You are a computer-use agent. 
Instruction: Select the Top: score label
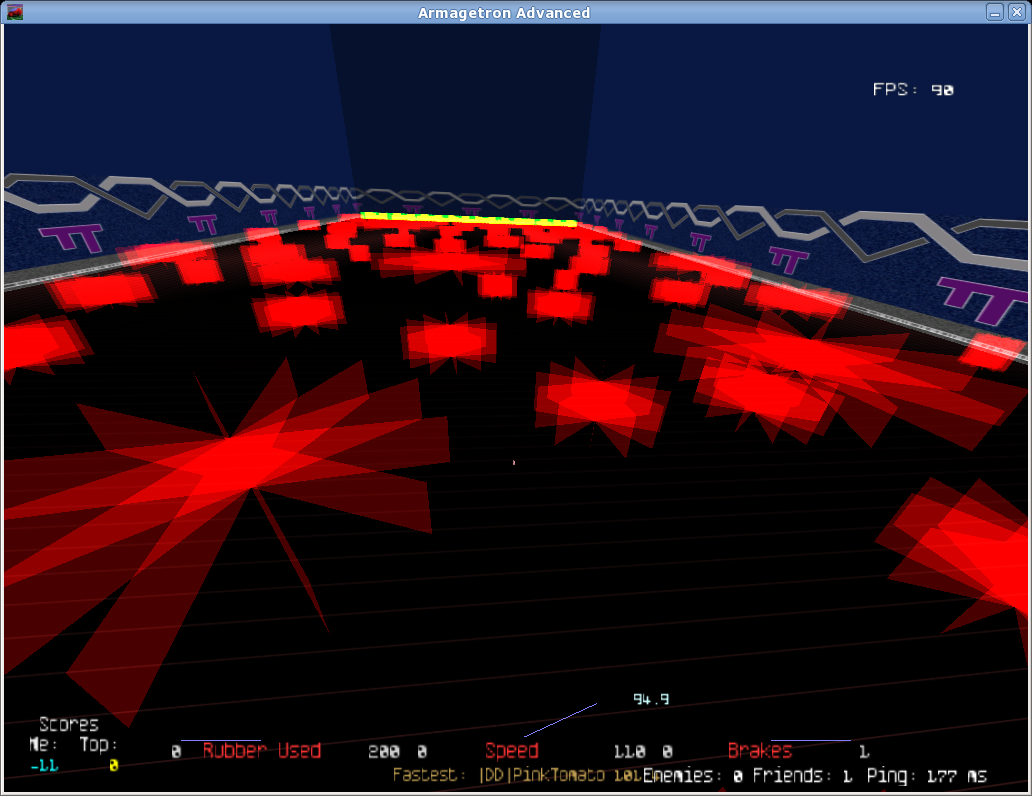[99, 745]
